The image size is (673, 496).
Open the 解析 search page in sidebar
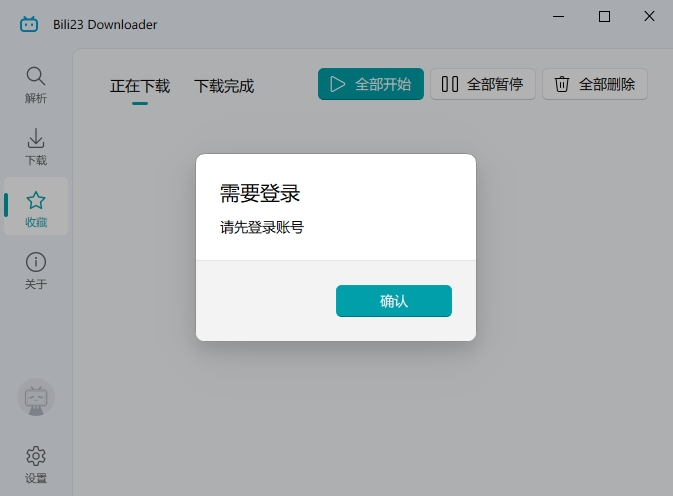(36, 85)
